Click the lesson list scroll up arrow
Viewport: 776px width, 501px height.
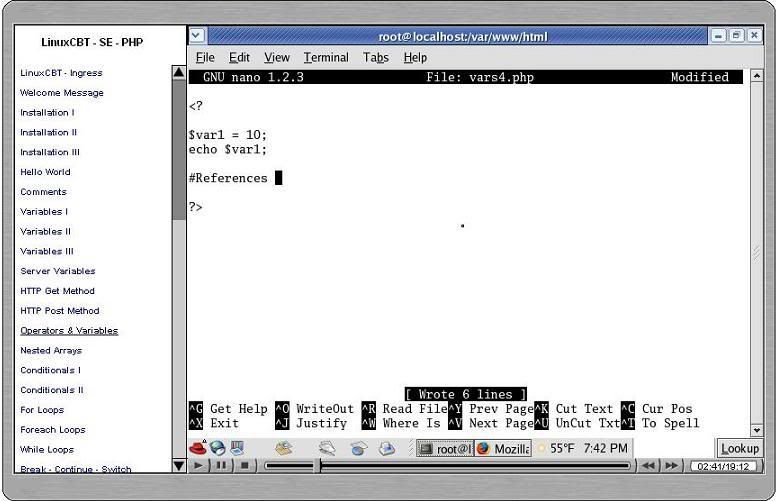(179, 72)
